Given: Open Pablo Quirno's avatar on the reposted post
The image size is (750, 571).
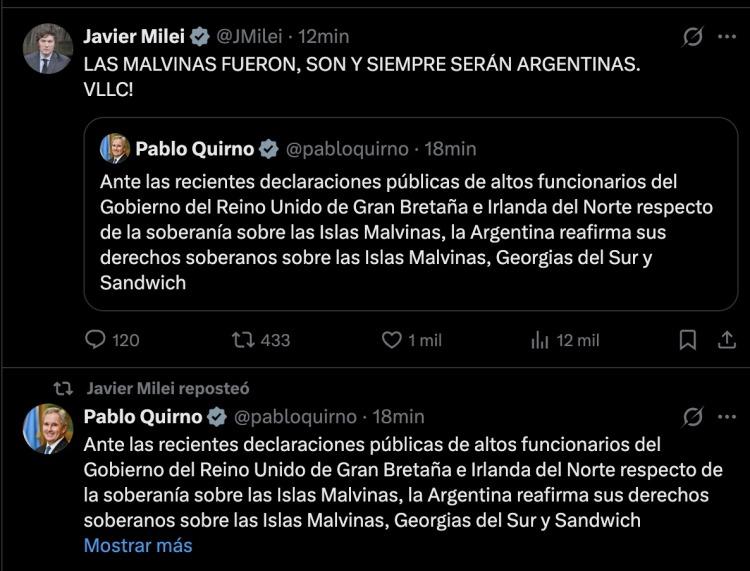Looking at the screenshot, I should 48,429.
